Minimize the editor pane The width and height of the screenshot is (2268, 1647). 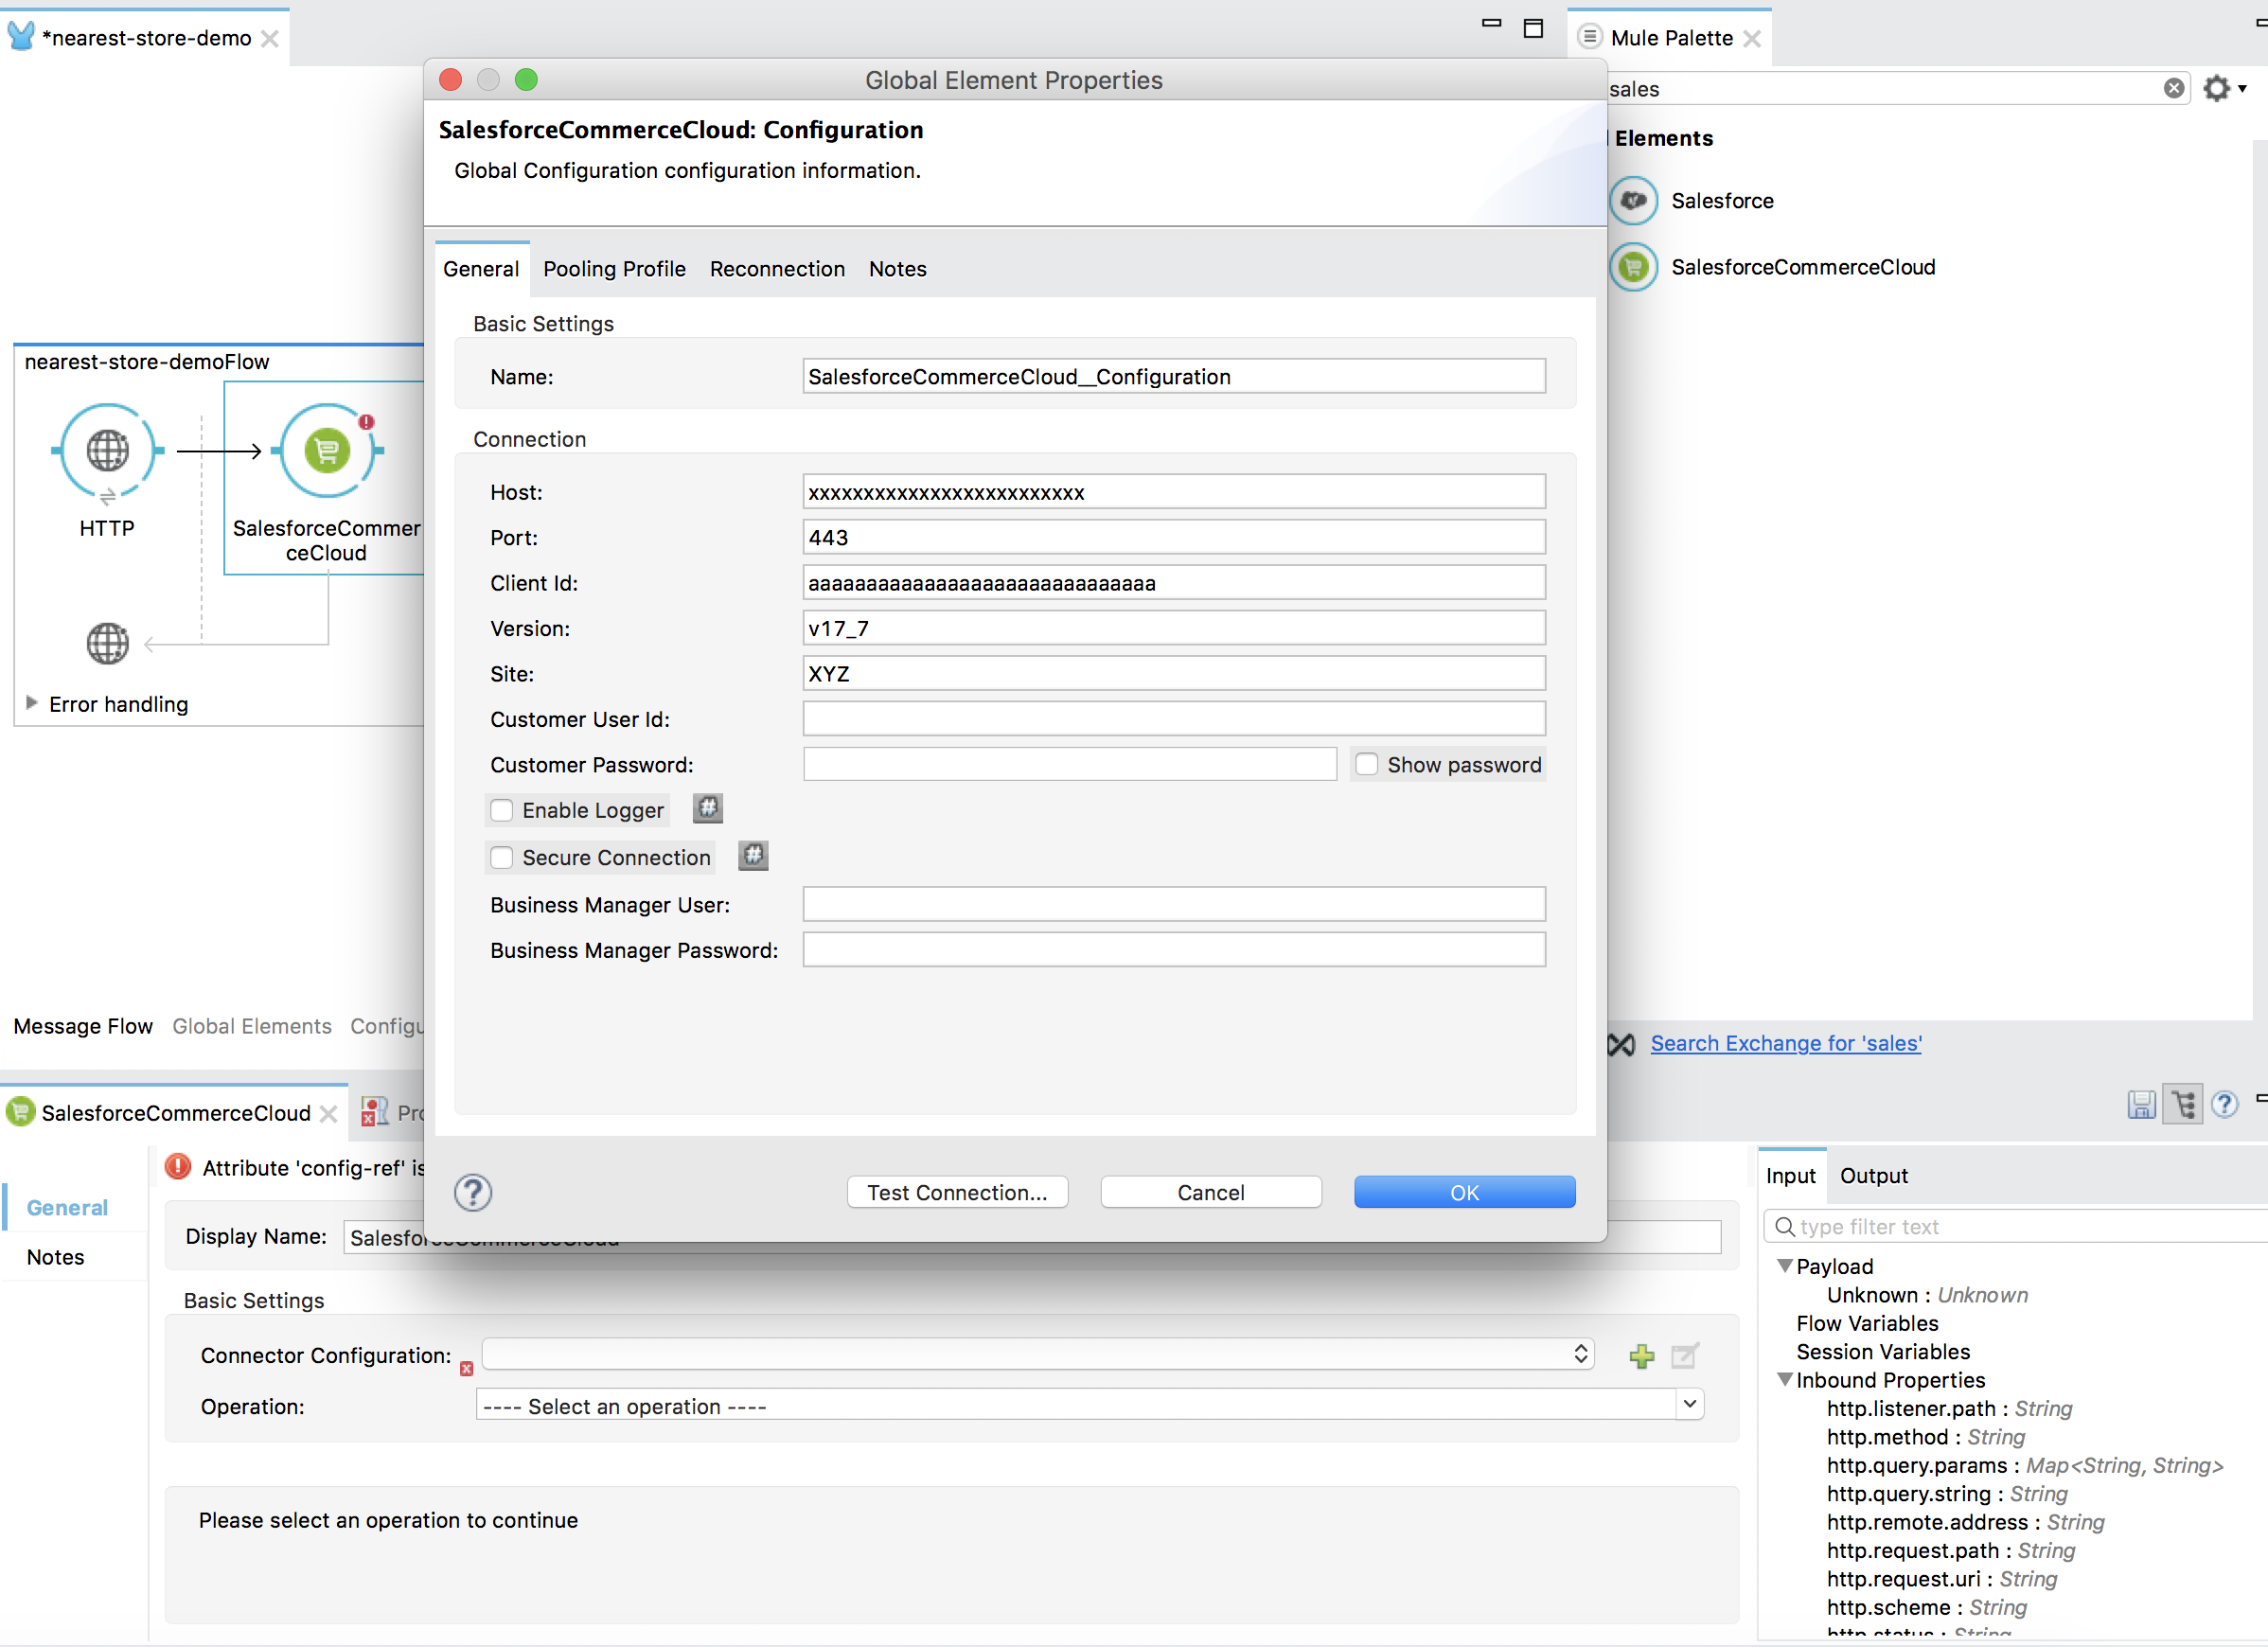coord(1491,23)
